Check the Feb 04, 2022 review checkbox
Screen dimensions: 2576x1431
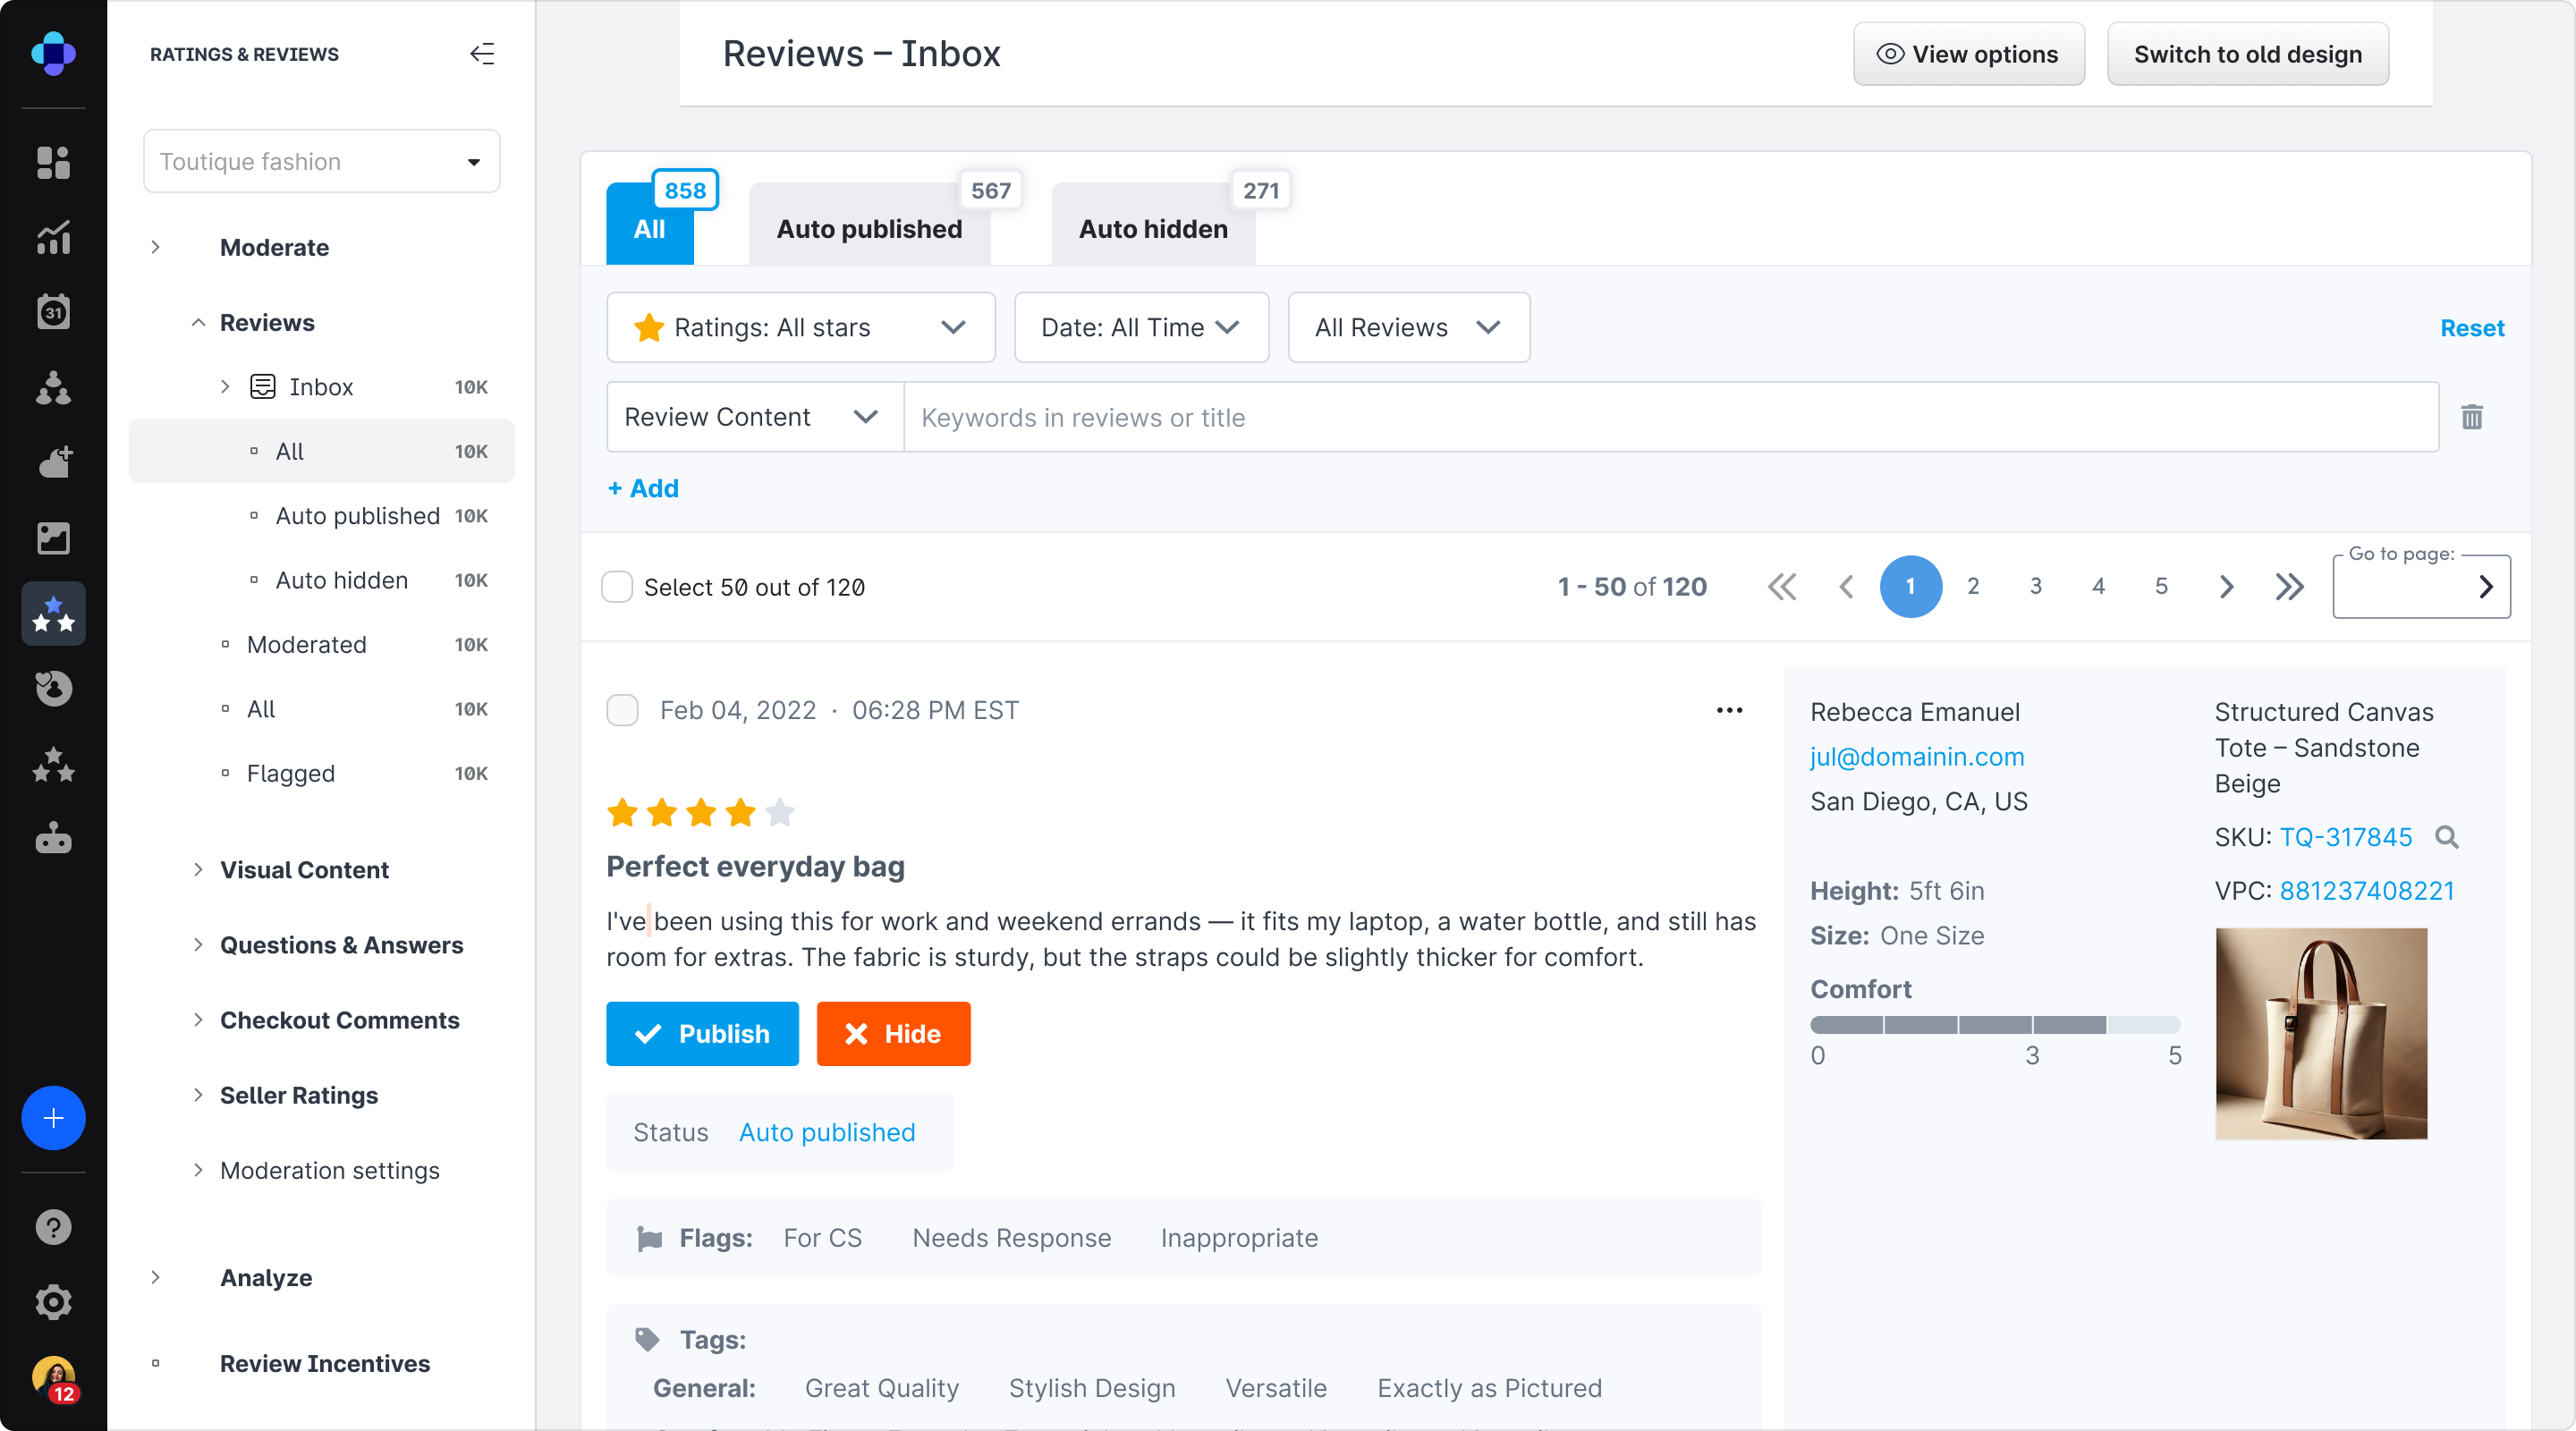[622, 710]
